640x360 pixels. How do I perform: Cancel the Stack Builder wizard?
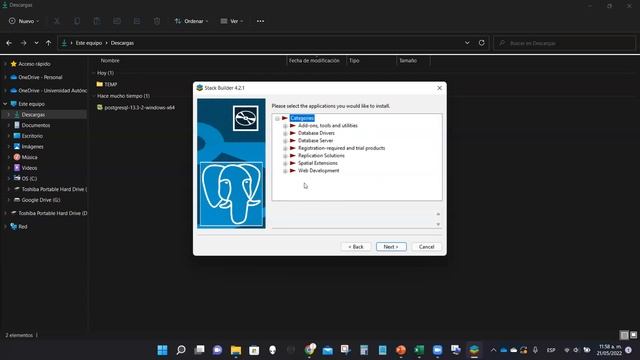[427, 247]
